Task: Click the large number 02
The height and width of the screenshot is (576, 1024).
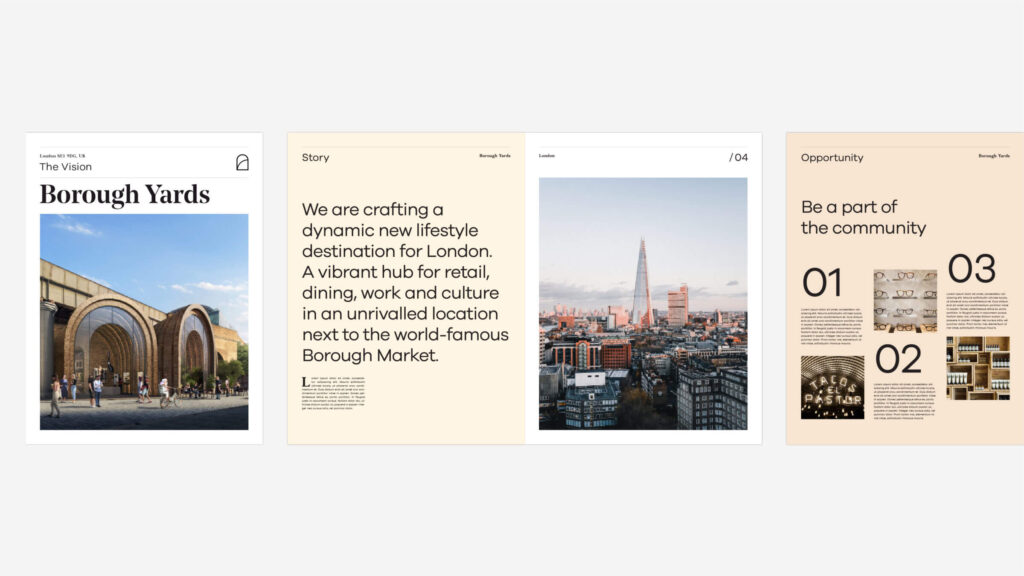Action: (897, 359)
